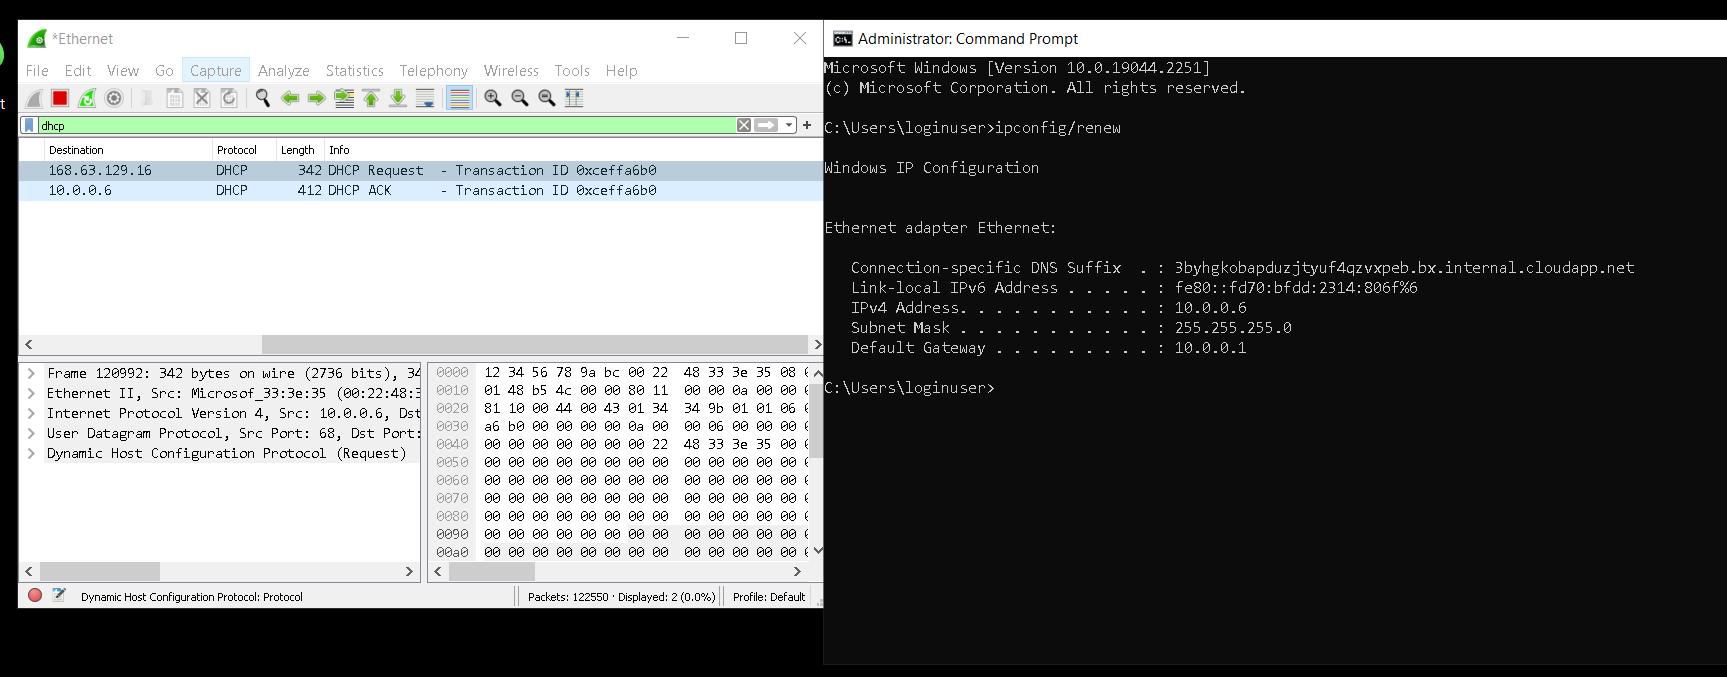Screen dimensions: 1727x677
Task: Expand the Ethernet II tree node
Action: click(31, 393)
